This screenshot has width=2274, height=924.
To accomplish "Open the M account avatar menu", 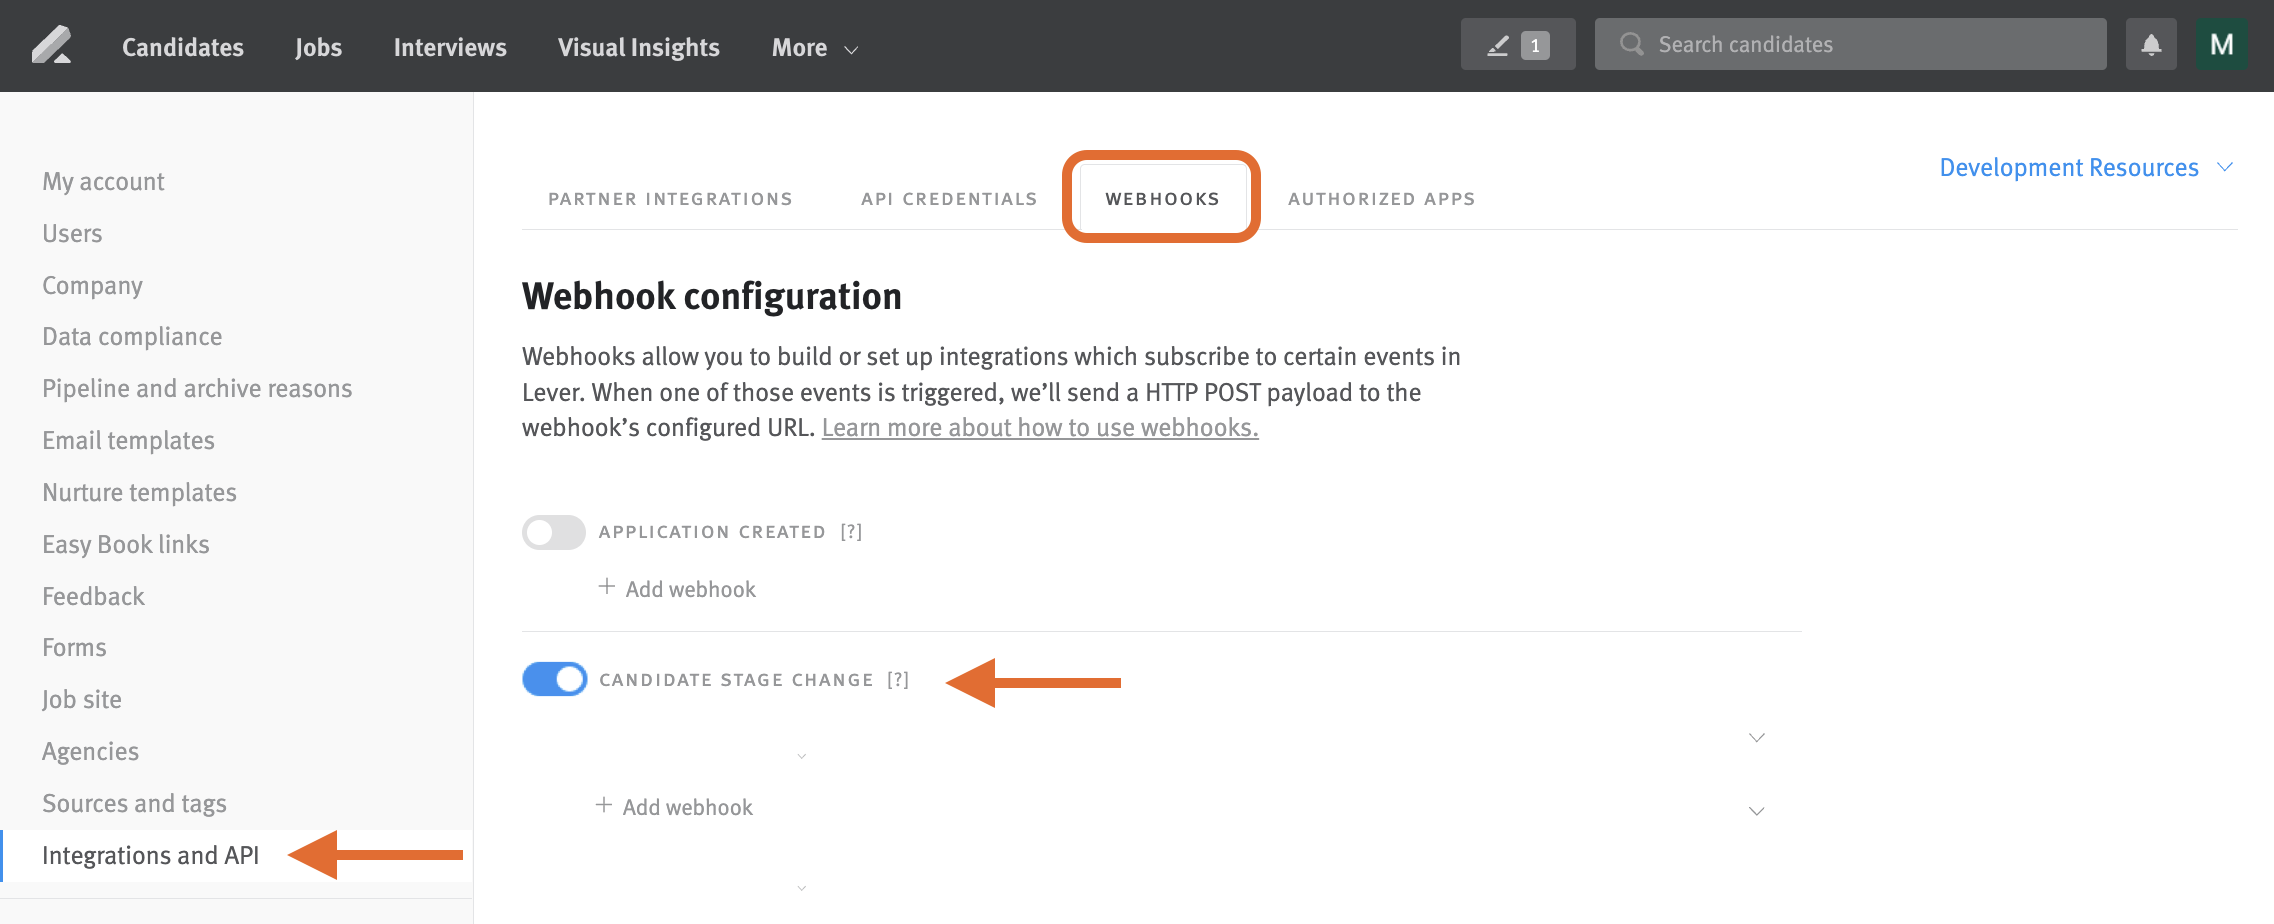I will pos(2222,44).
